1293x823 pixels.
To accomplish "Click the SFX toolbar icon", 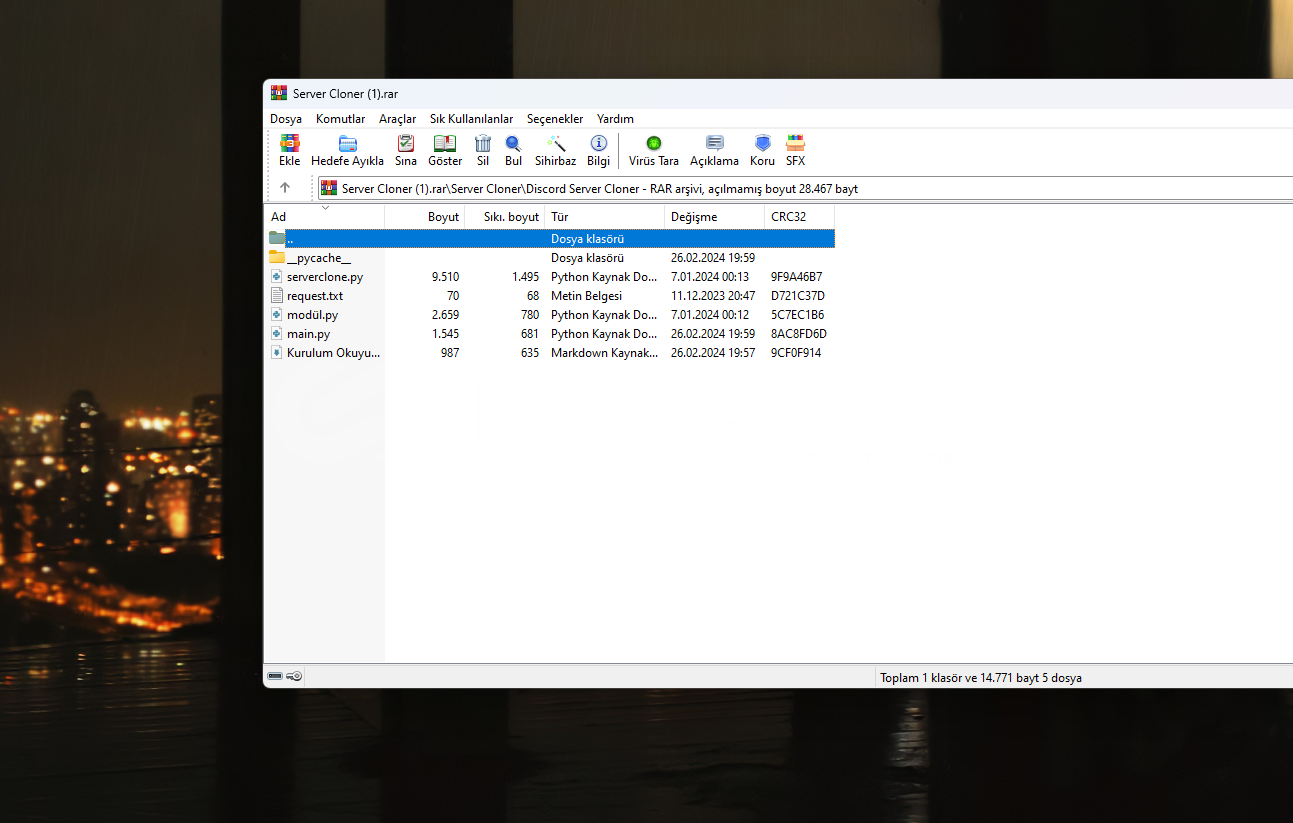I will 795,143.
